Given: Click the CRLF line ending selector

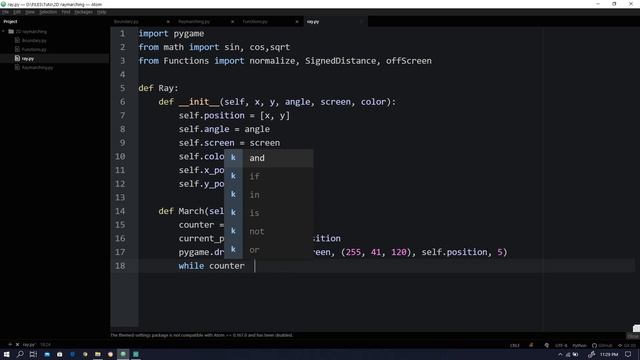Looking at the screenshot, I should pos(514,345).
